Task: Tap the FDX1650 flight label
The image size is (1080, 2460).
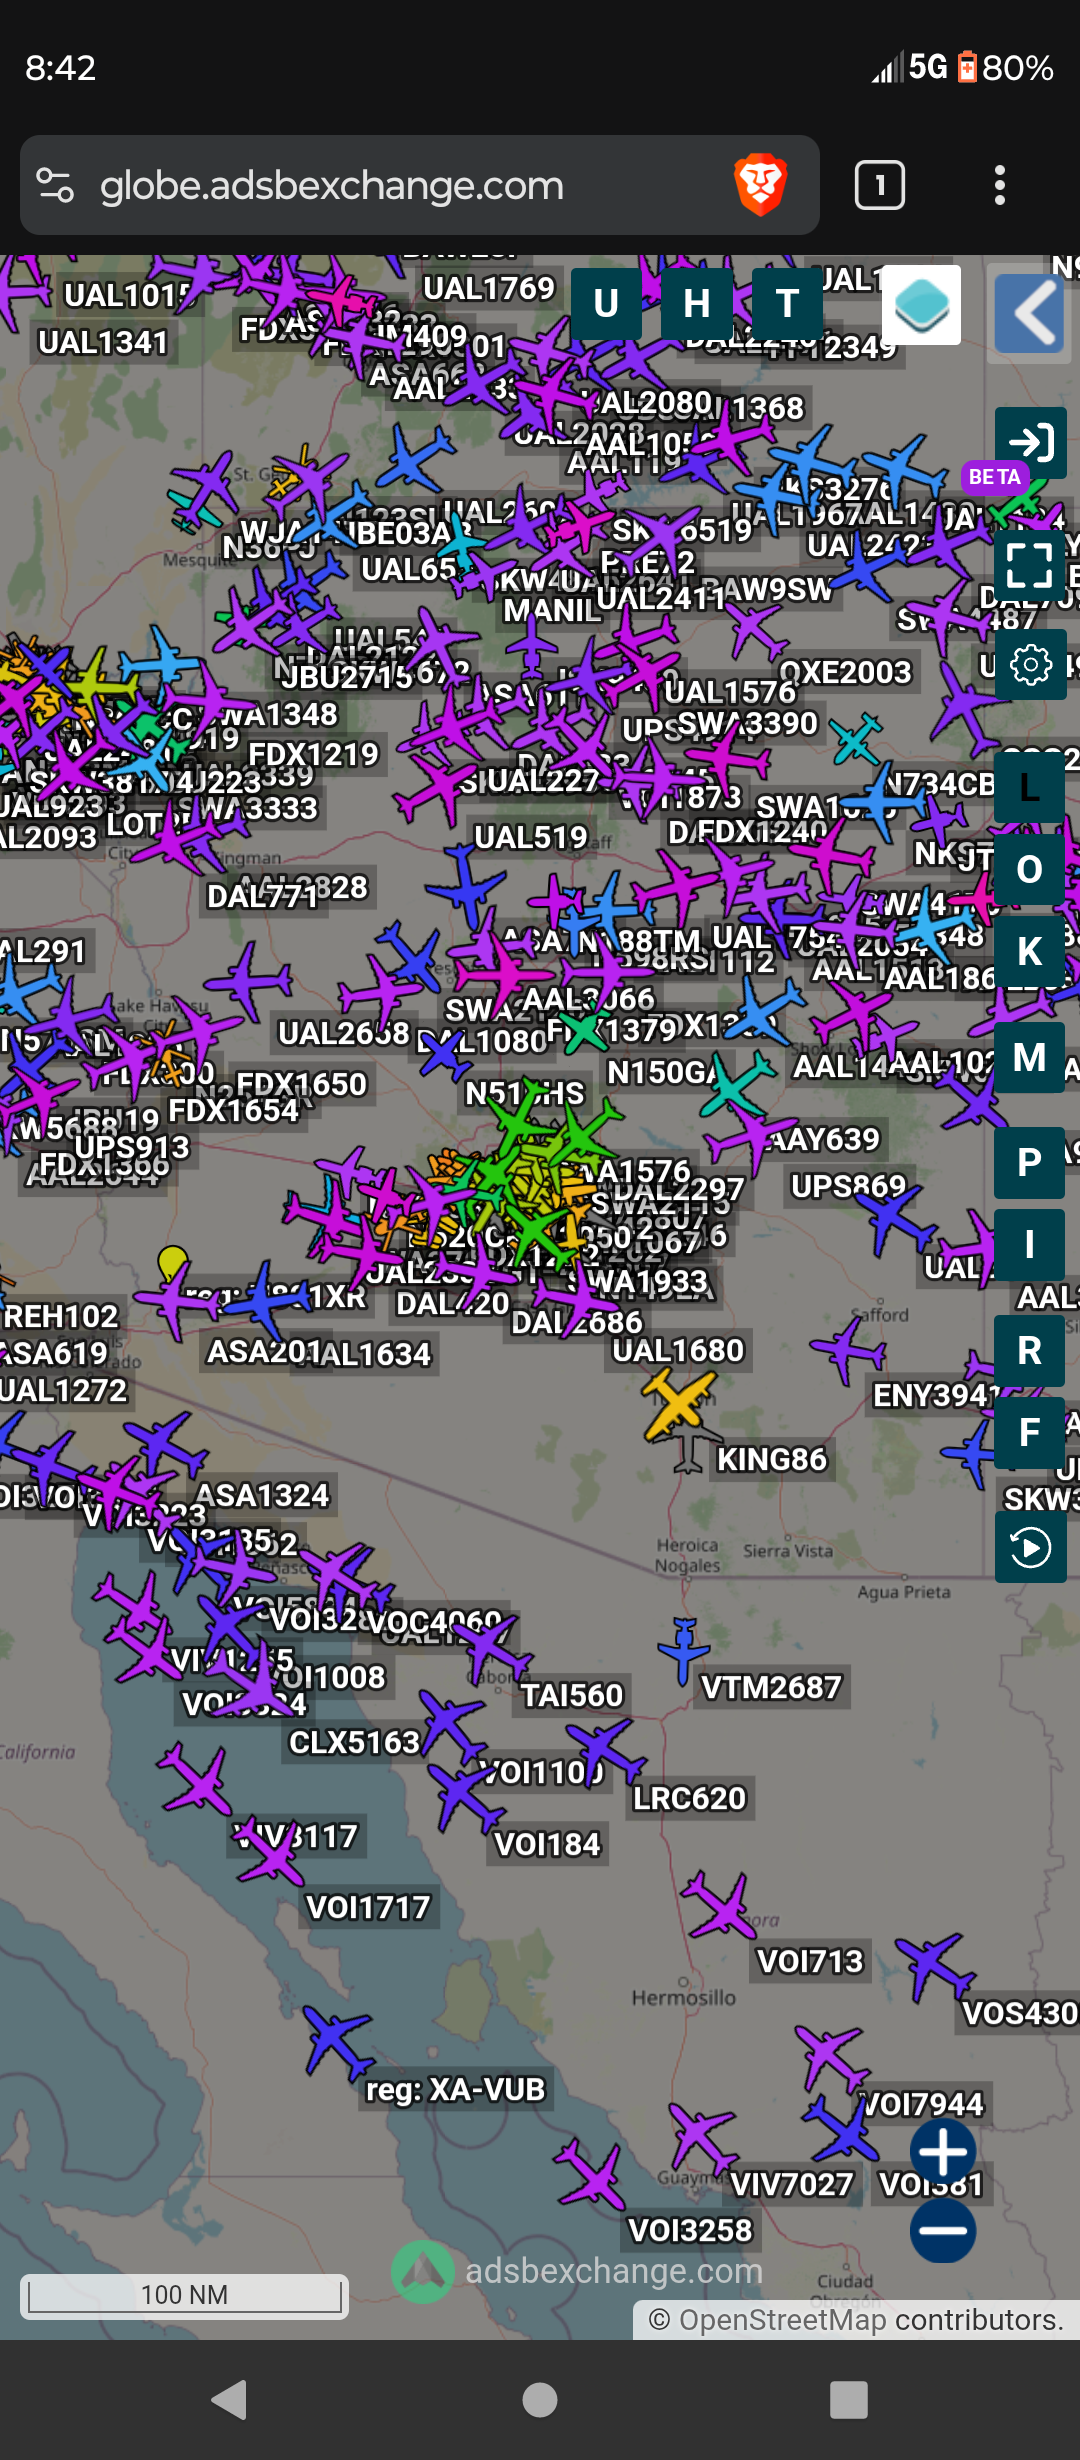Action: point(301,1084)
